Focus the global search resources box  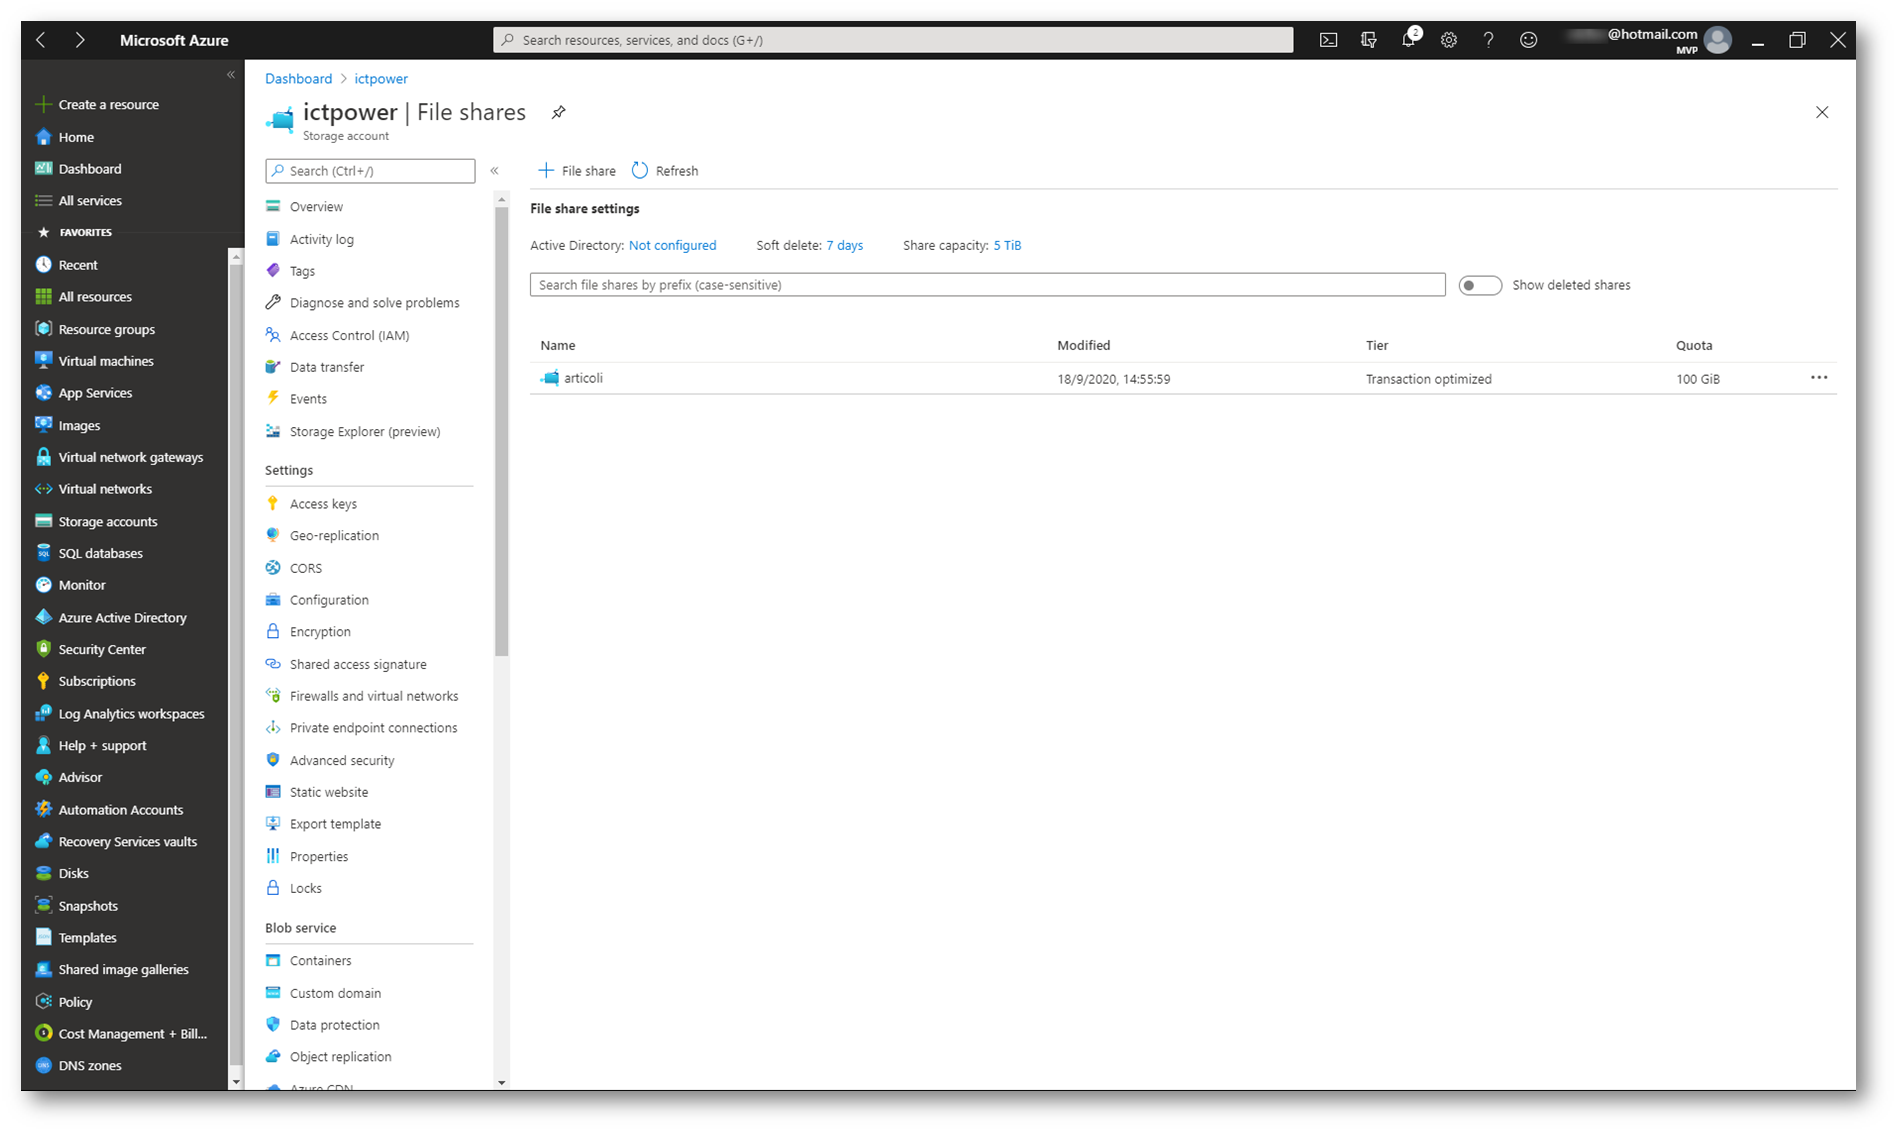coord(892,40)
